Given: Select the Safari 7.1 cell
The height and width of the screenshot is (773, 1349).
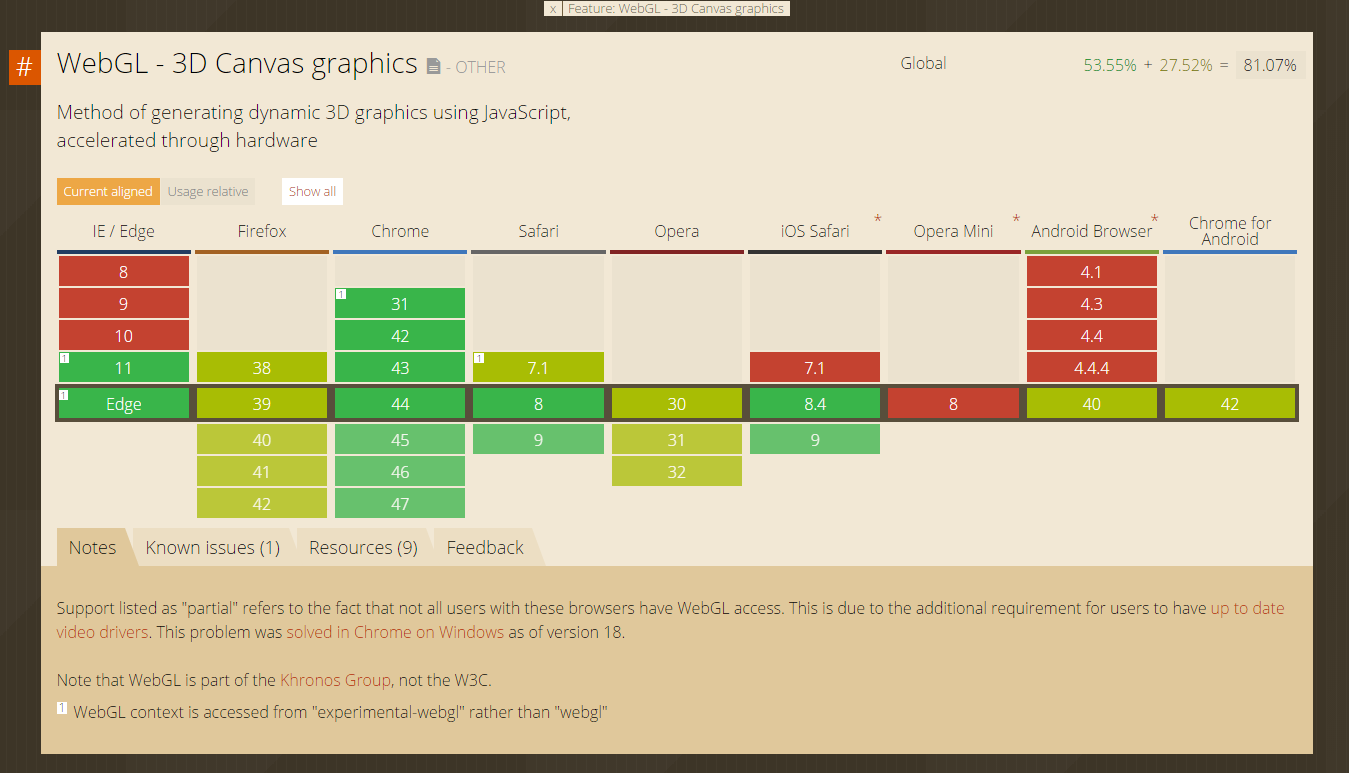Looking at the screenshot, I should click(538, 367).
